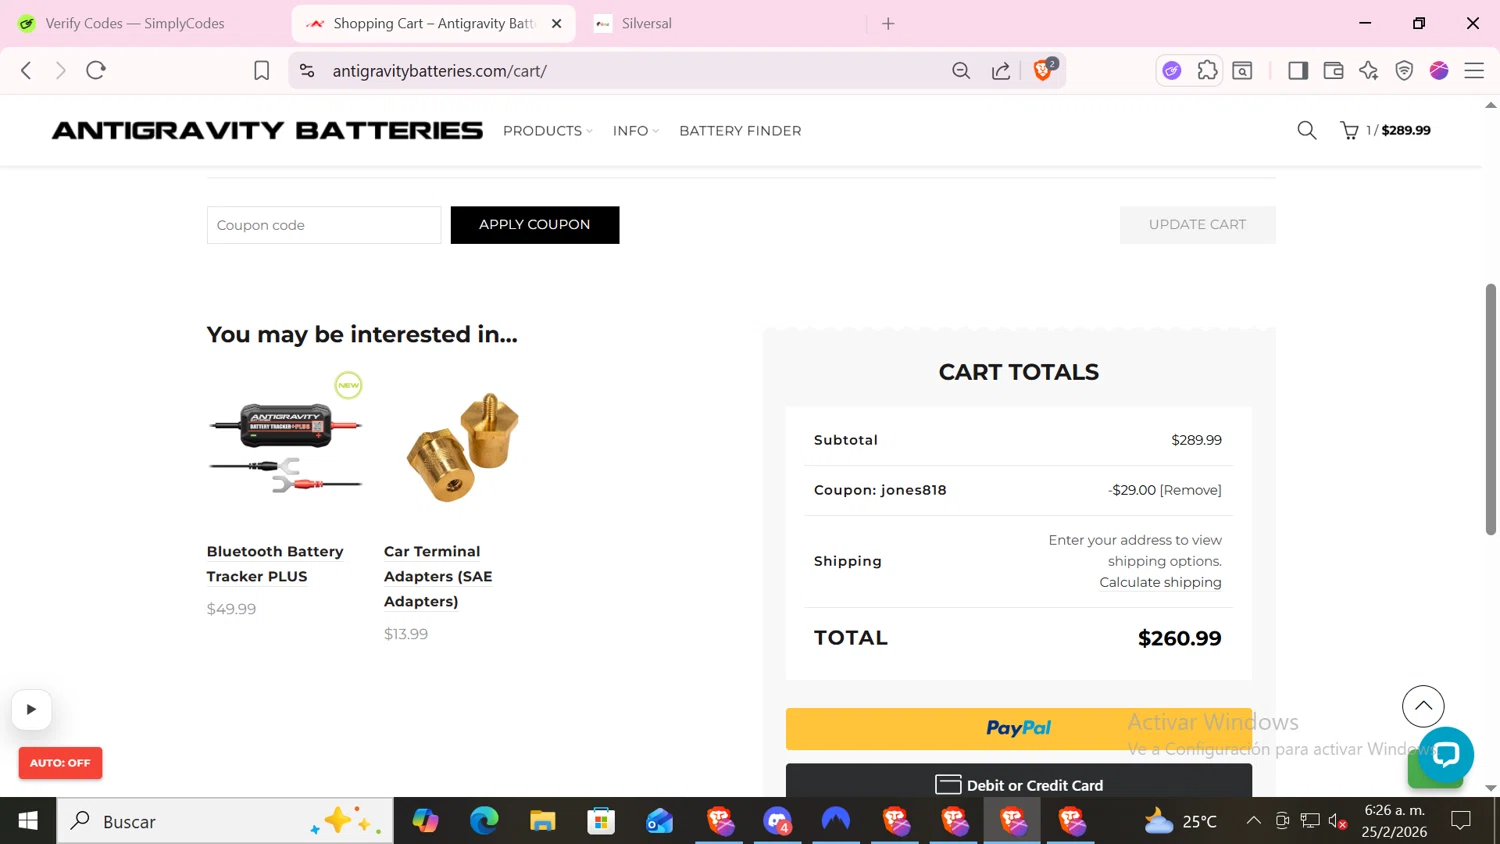Click the share page icon
Viewport: 1500px width, 844px height.
[1000, 70]
